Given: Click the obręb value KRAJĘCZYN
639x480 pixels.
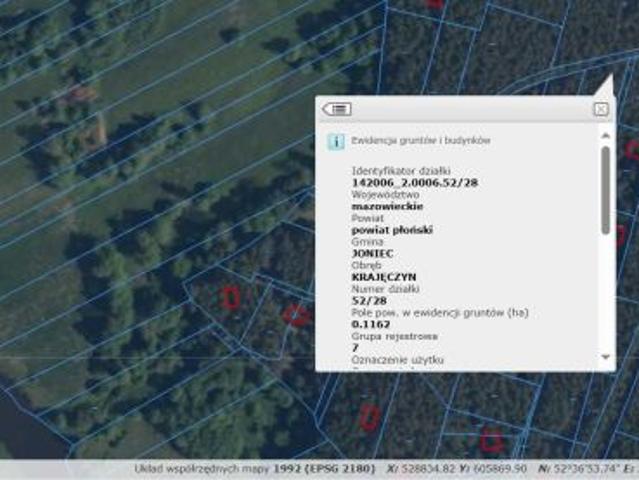Looking at the screenshot, I should click(384, 276).
